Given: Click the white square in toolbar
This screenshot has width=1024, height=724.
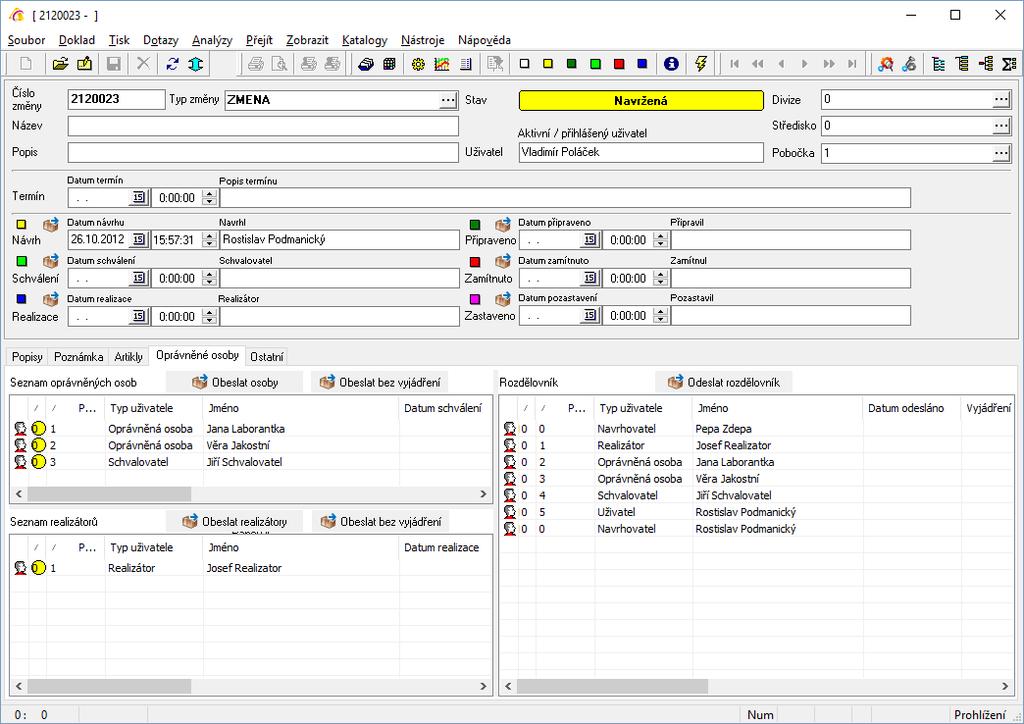Looking at the screenshot, I should pyautogui.click(x=524, y=63).
